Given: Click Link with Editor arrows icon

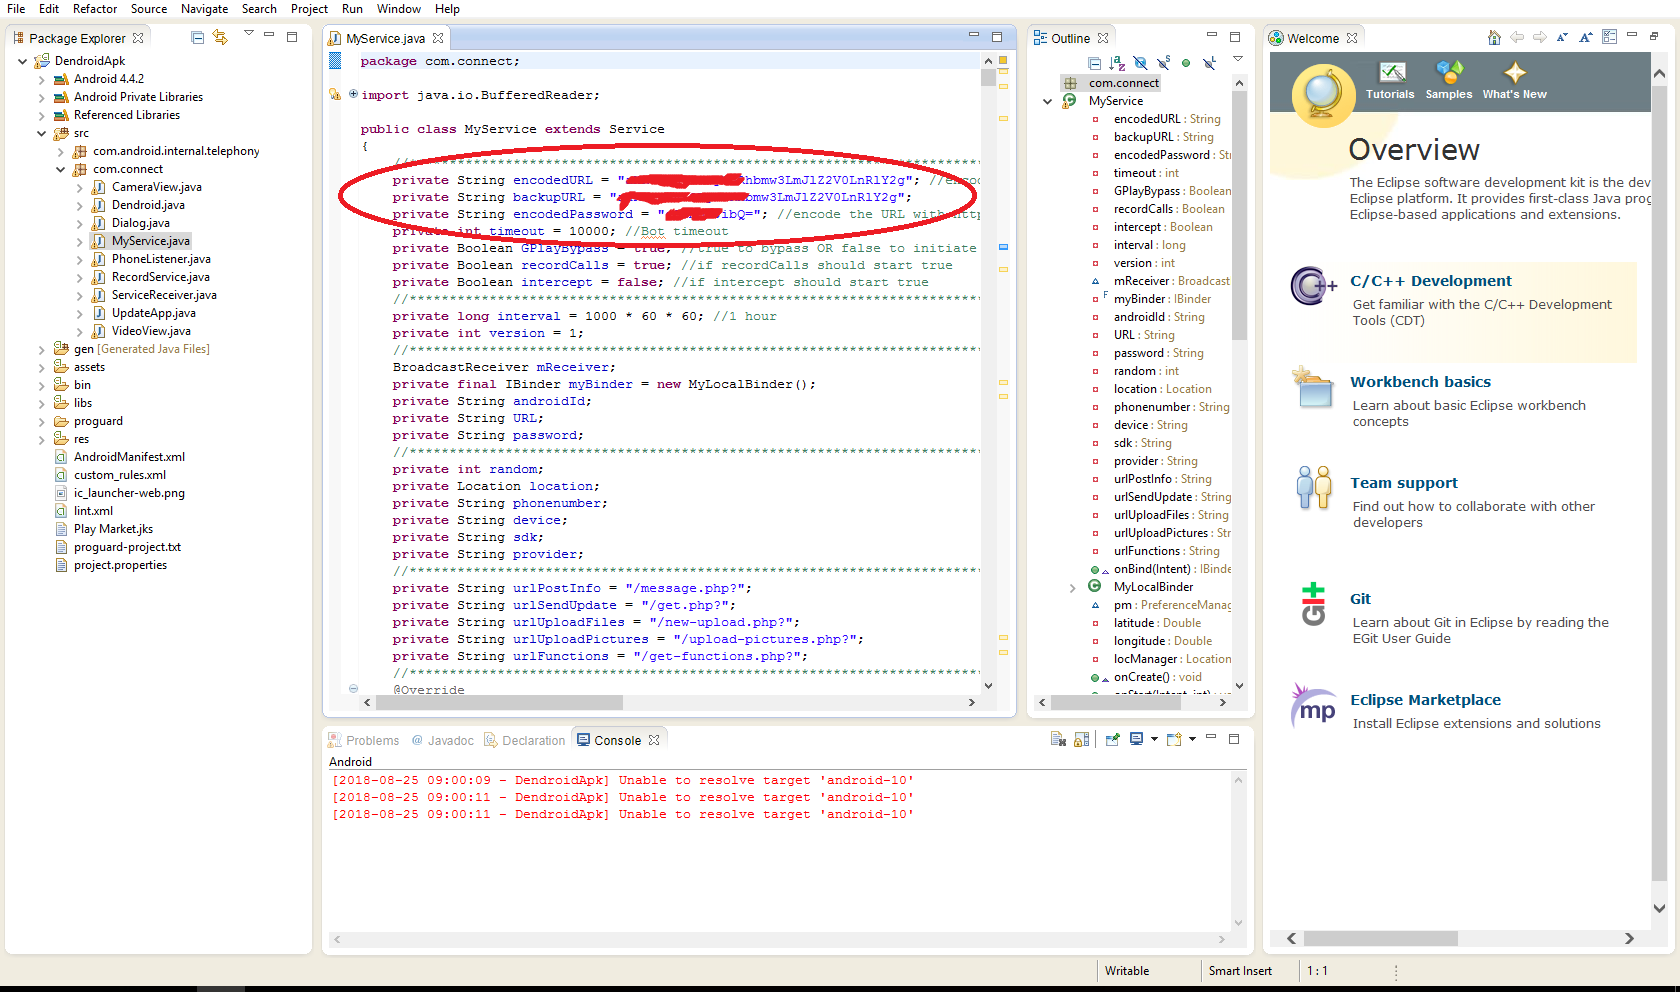Looking at the screenshot, I should [x=220, y=38].
